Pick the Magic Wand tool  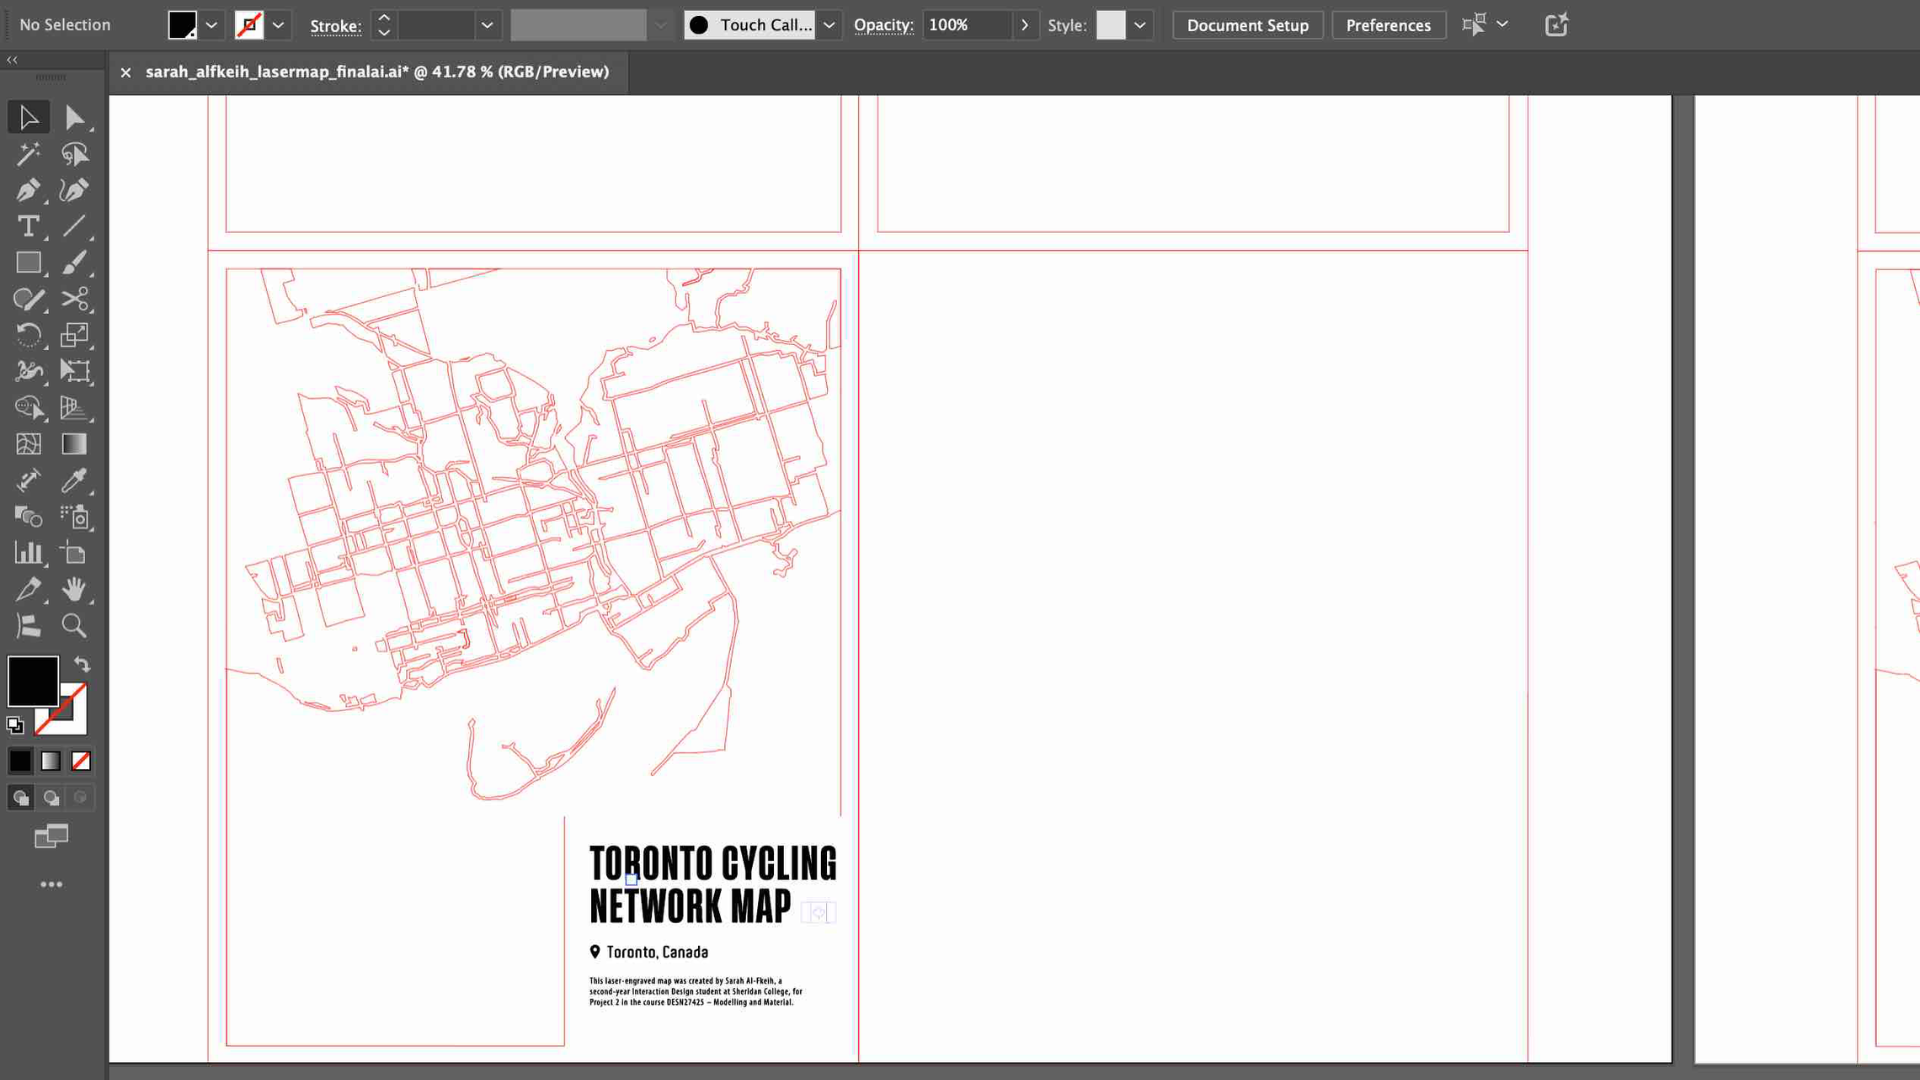point(29,154)
